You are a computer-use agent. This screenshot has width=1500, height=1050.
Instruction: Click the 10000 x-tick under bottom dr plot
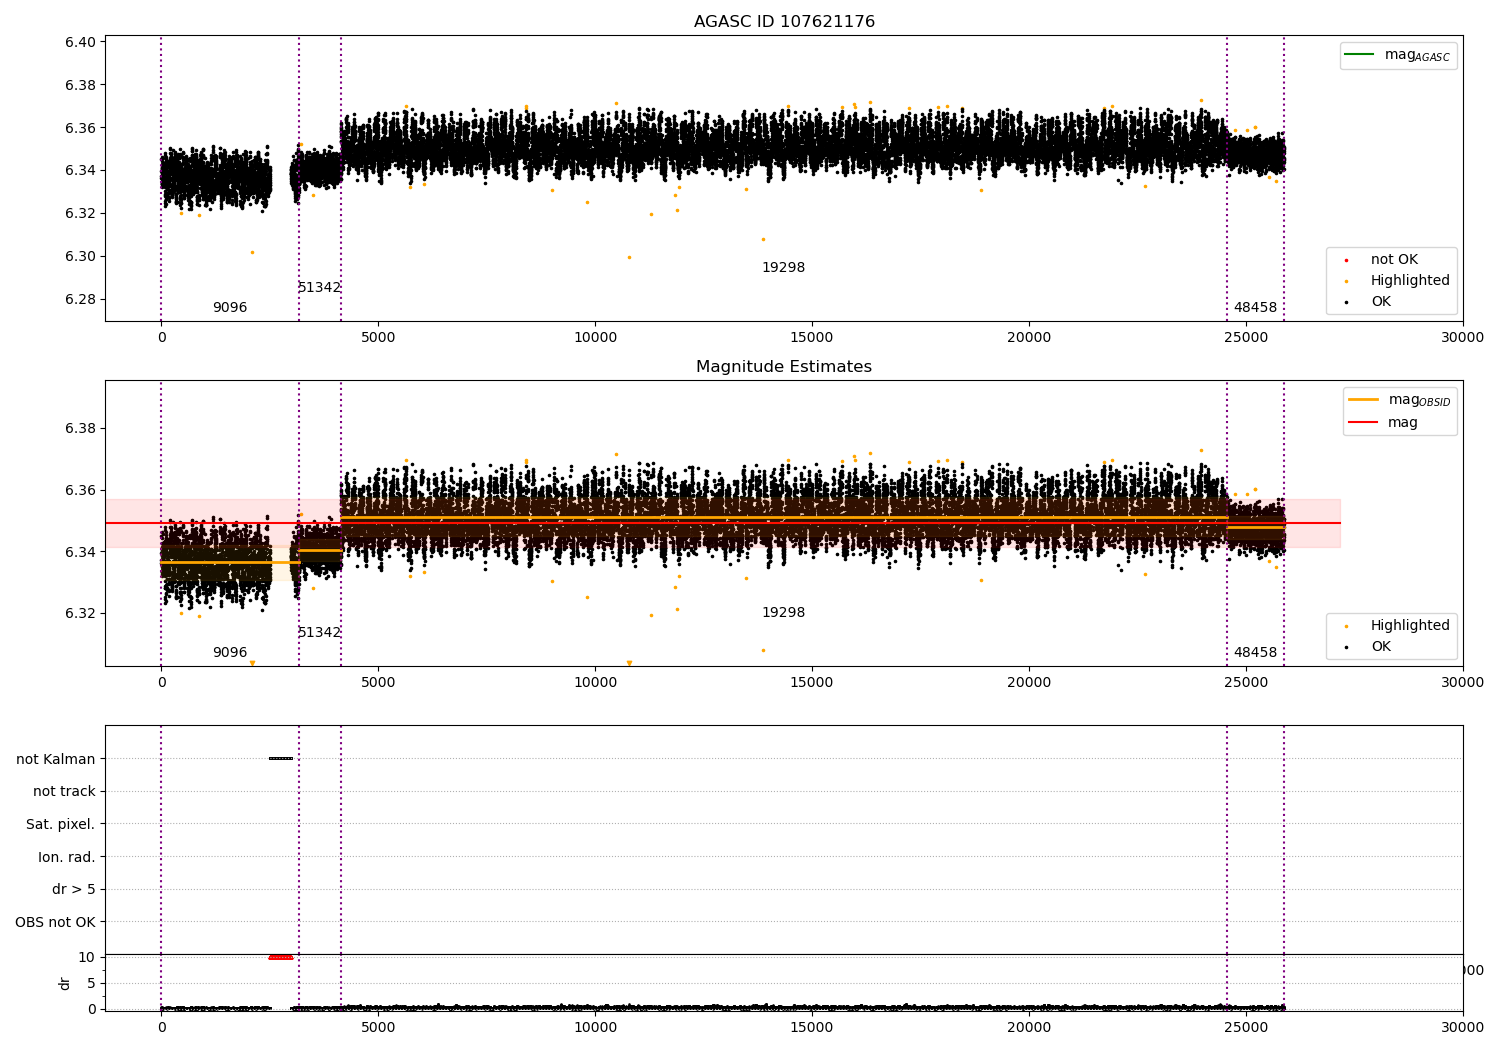click(x=595, y=1026)
